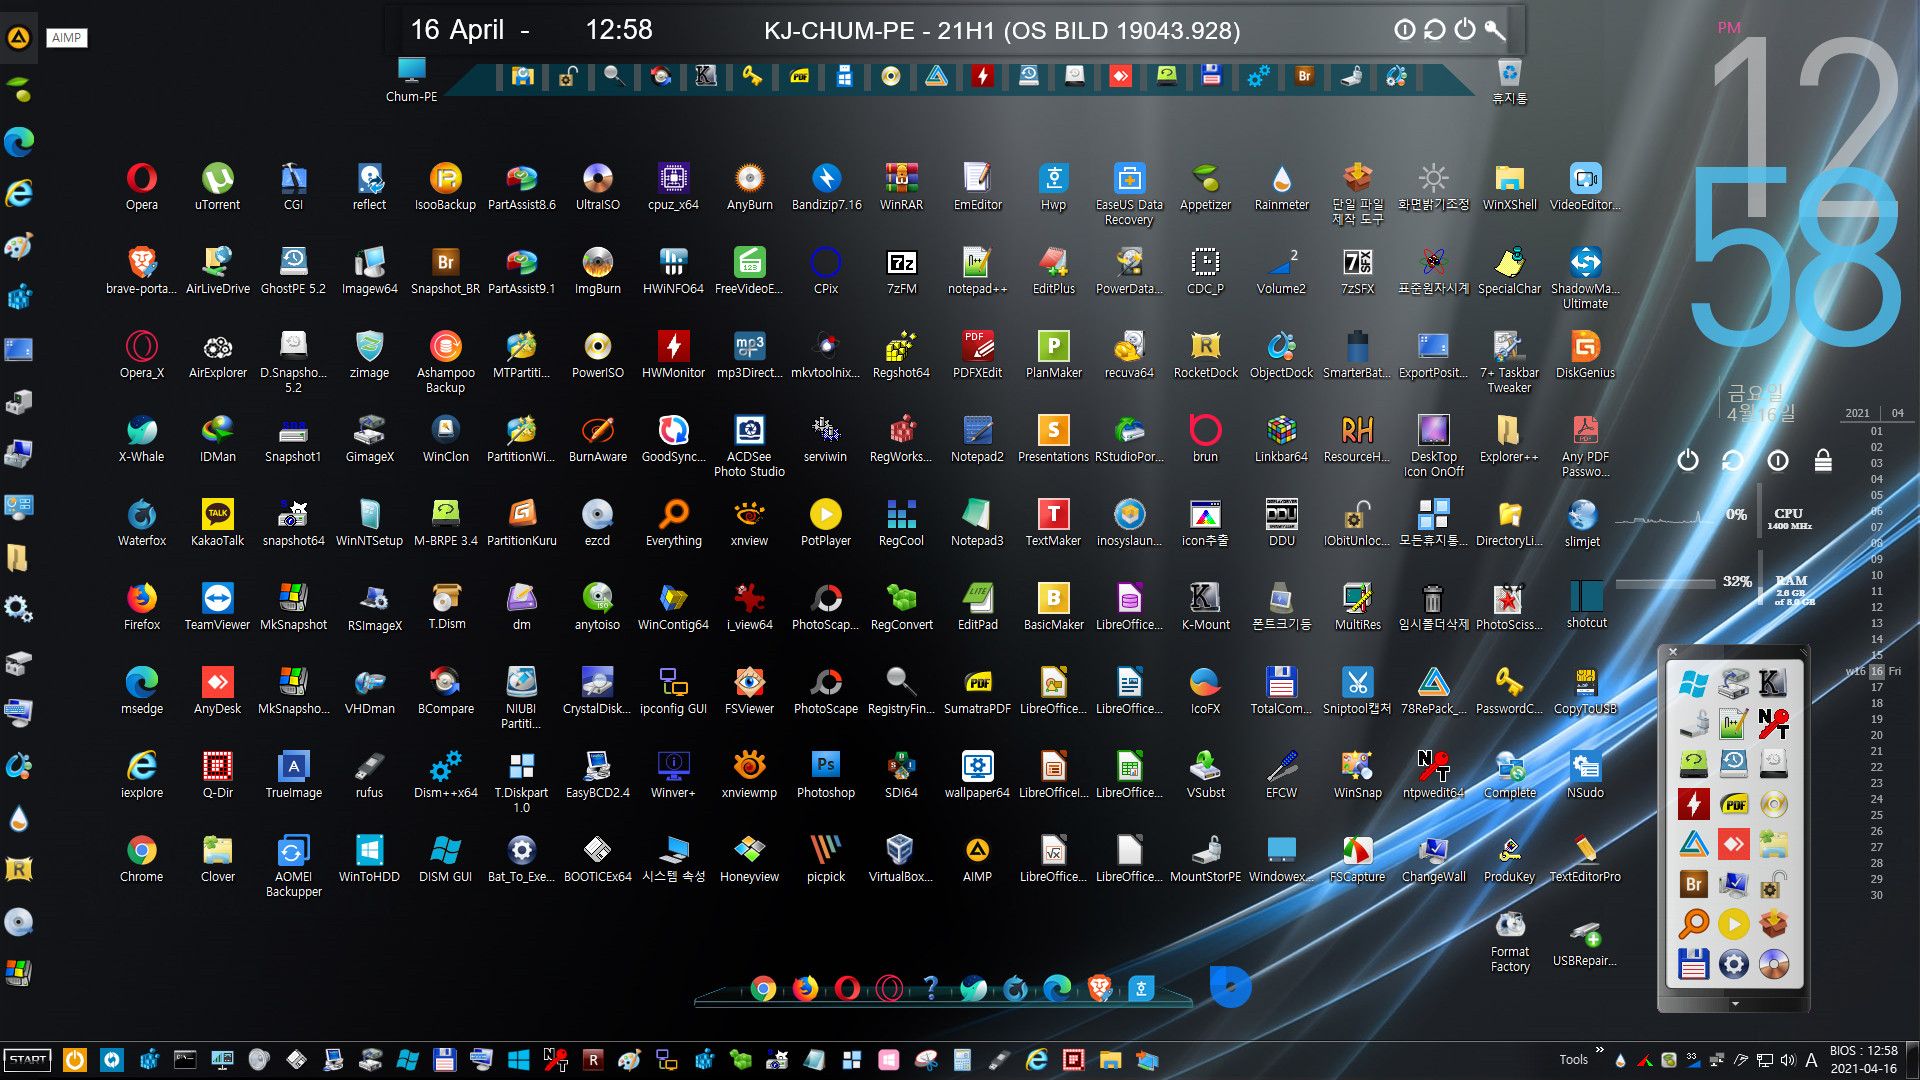
Task: Open the DiskGenius shortcut
Action: pos(1585,354)
